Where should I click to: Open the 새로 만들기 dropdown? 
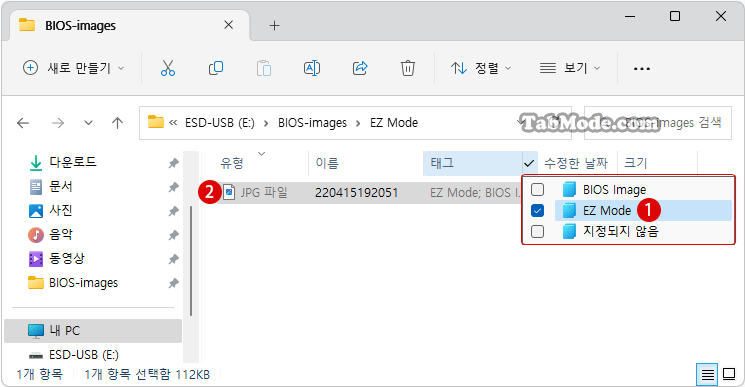[74, 68]
